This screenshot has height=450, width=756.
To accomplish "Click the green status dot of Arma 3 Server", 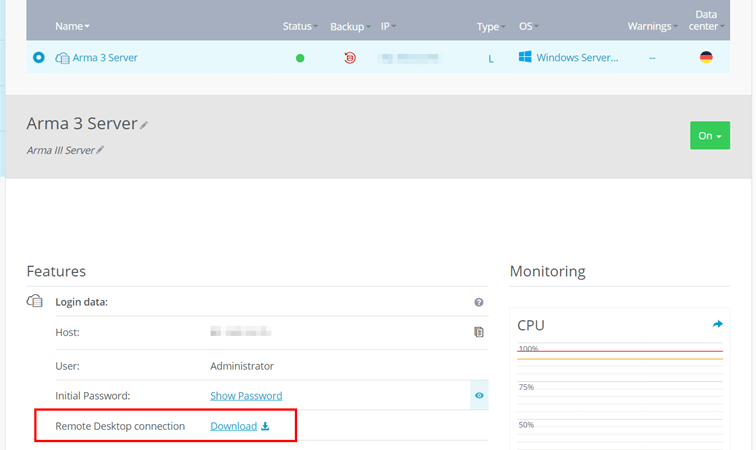I will (300, 58).
